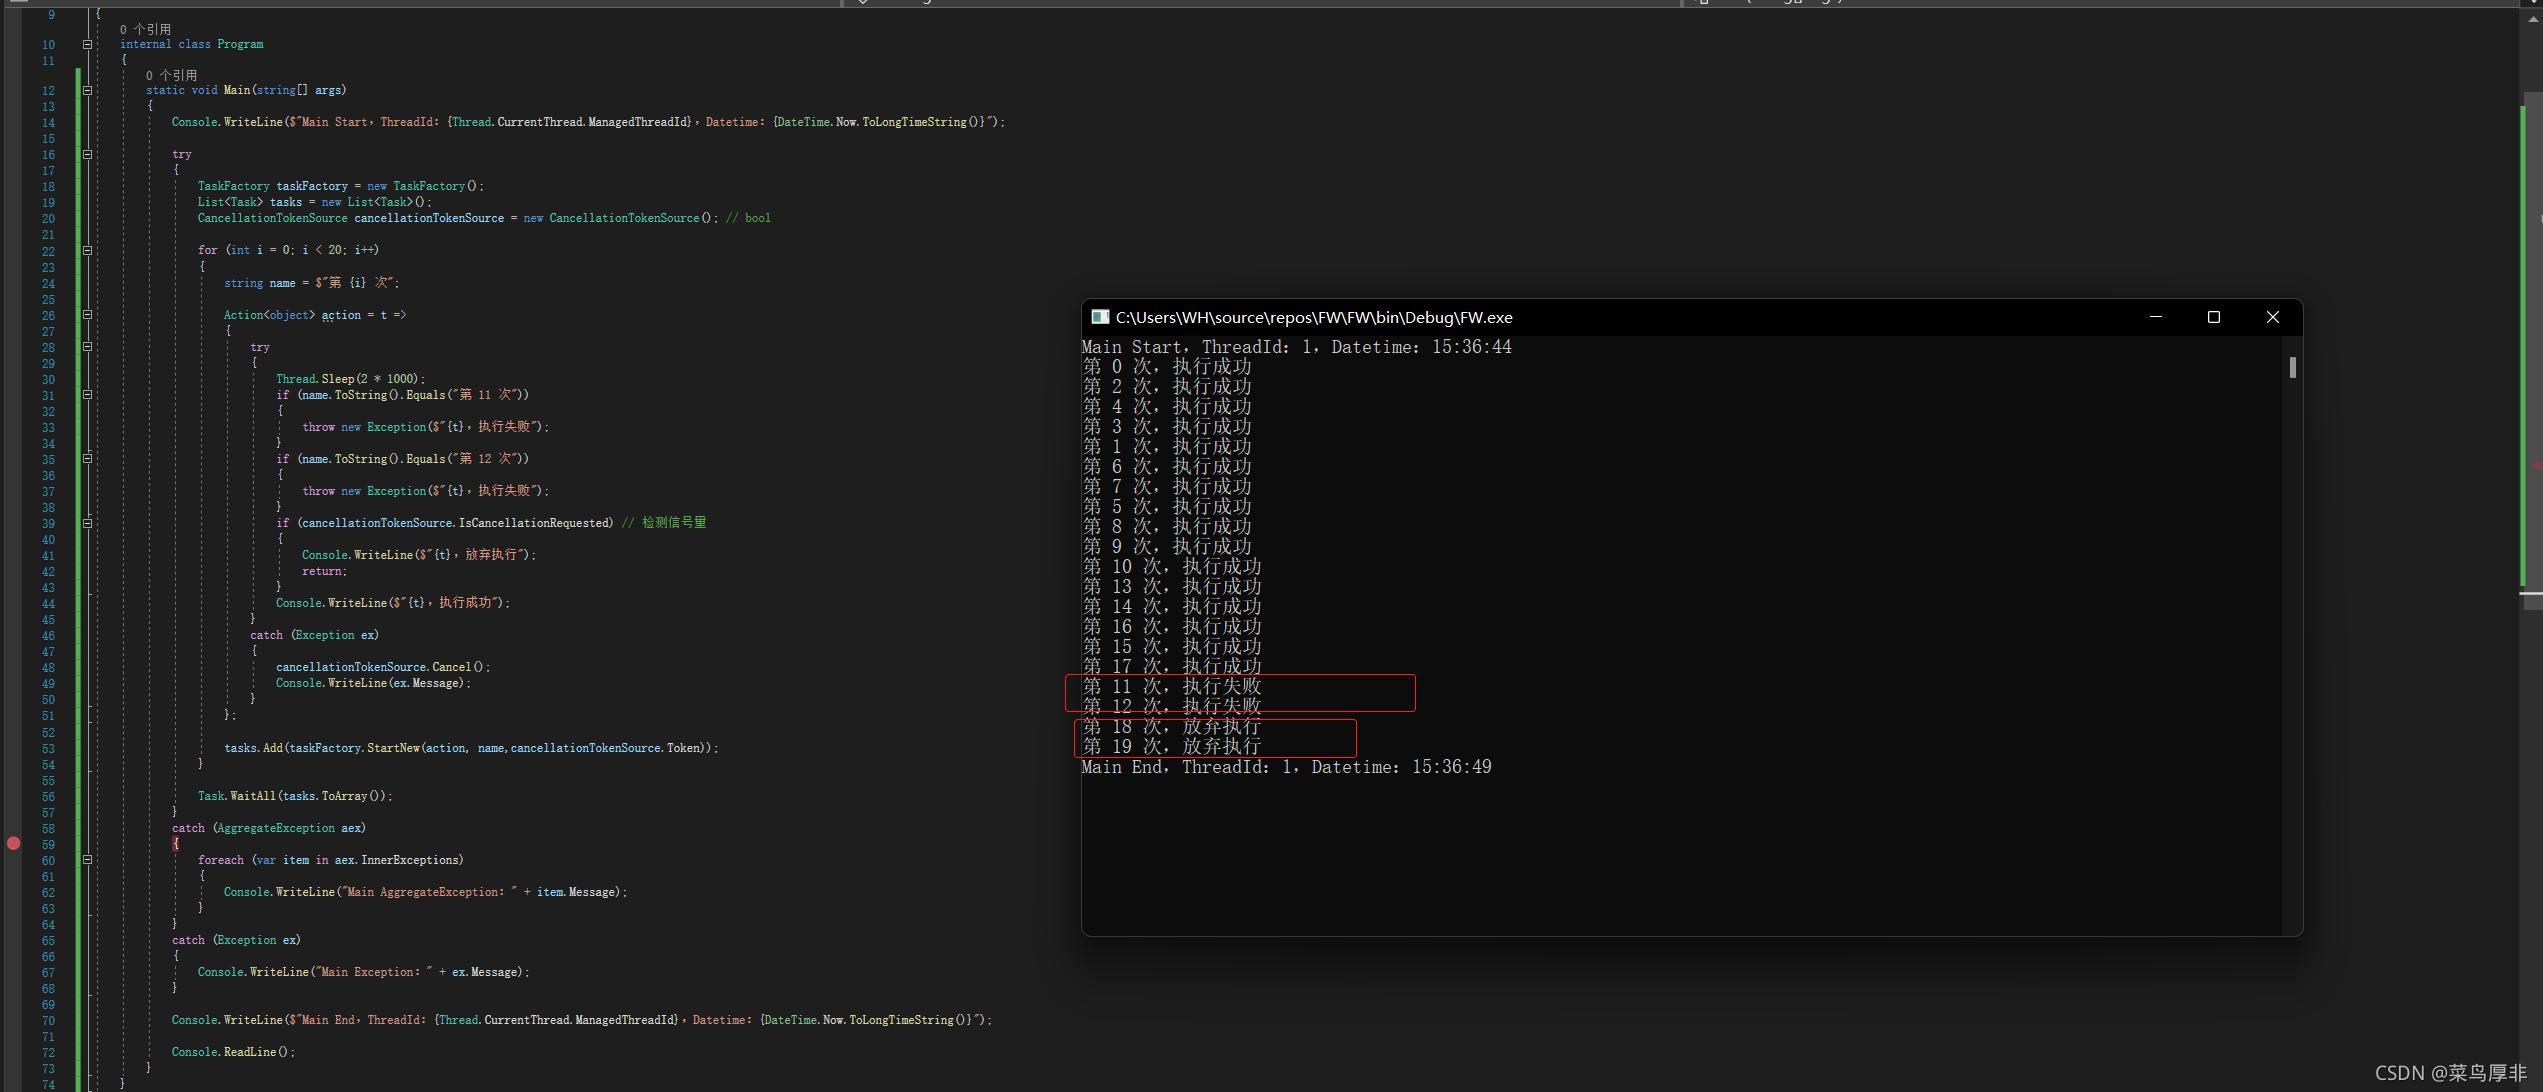The width and height of the screenshot is (2543, 1092).
Task: Close the FW.exe console window
Action: [x=2273, y=317]
